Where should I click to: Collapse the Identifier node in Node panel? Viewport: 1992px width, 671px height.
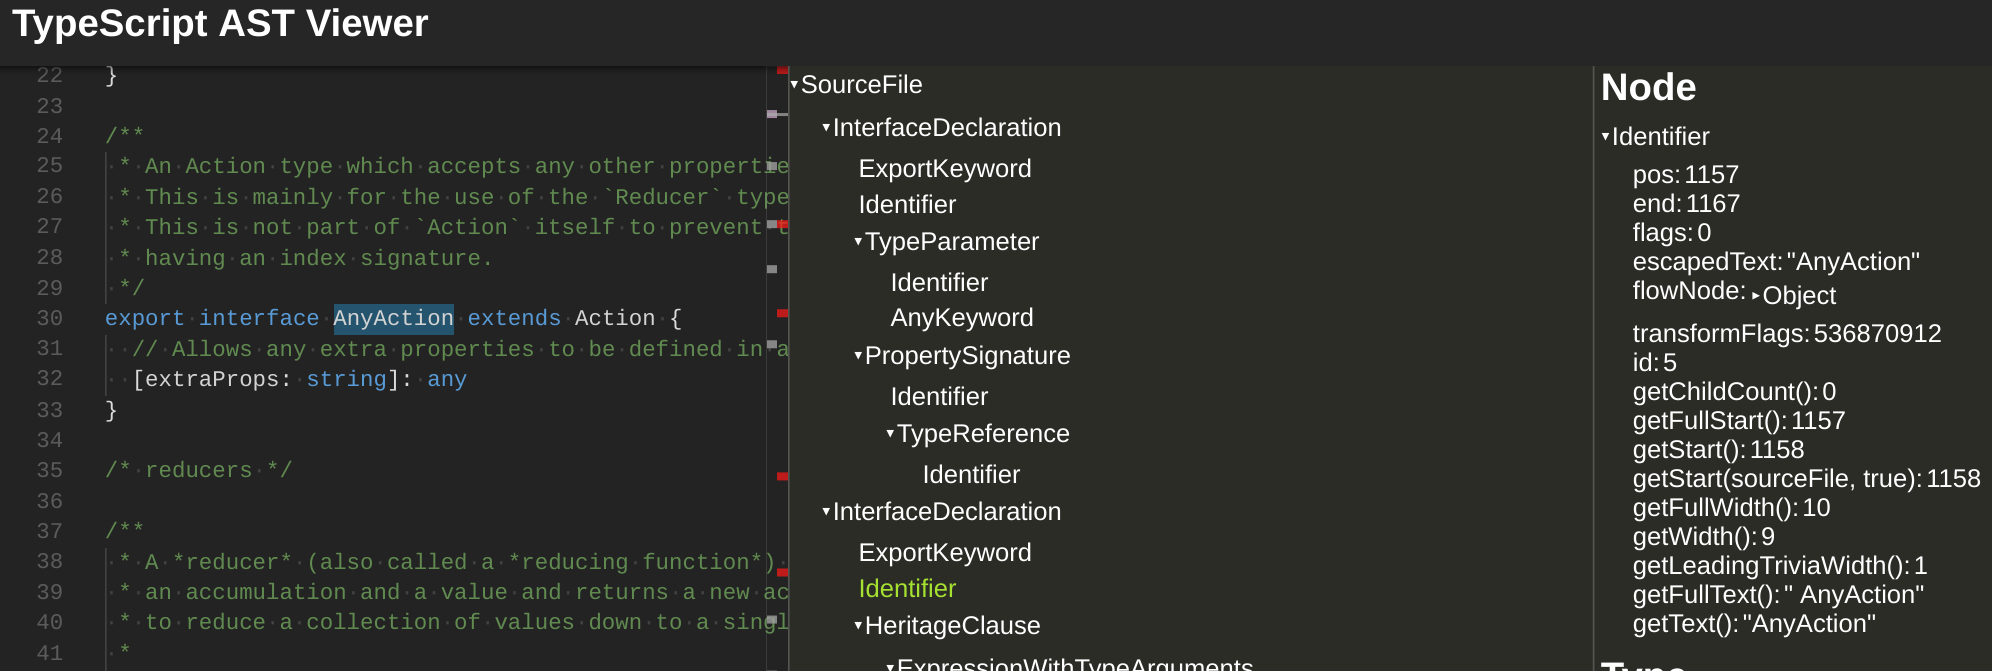(x=1606, y=137)
